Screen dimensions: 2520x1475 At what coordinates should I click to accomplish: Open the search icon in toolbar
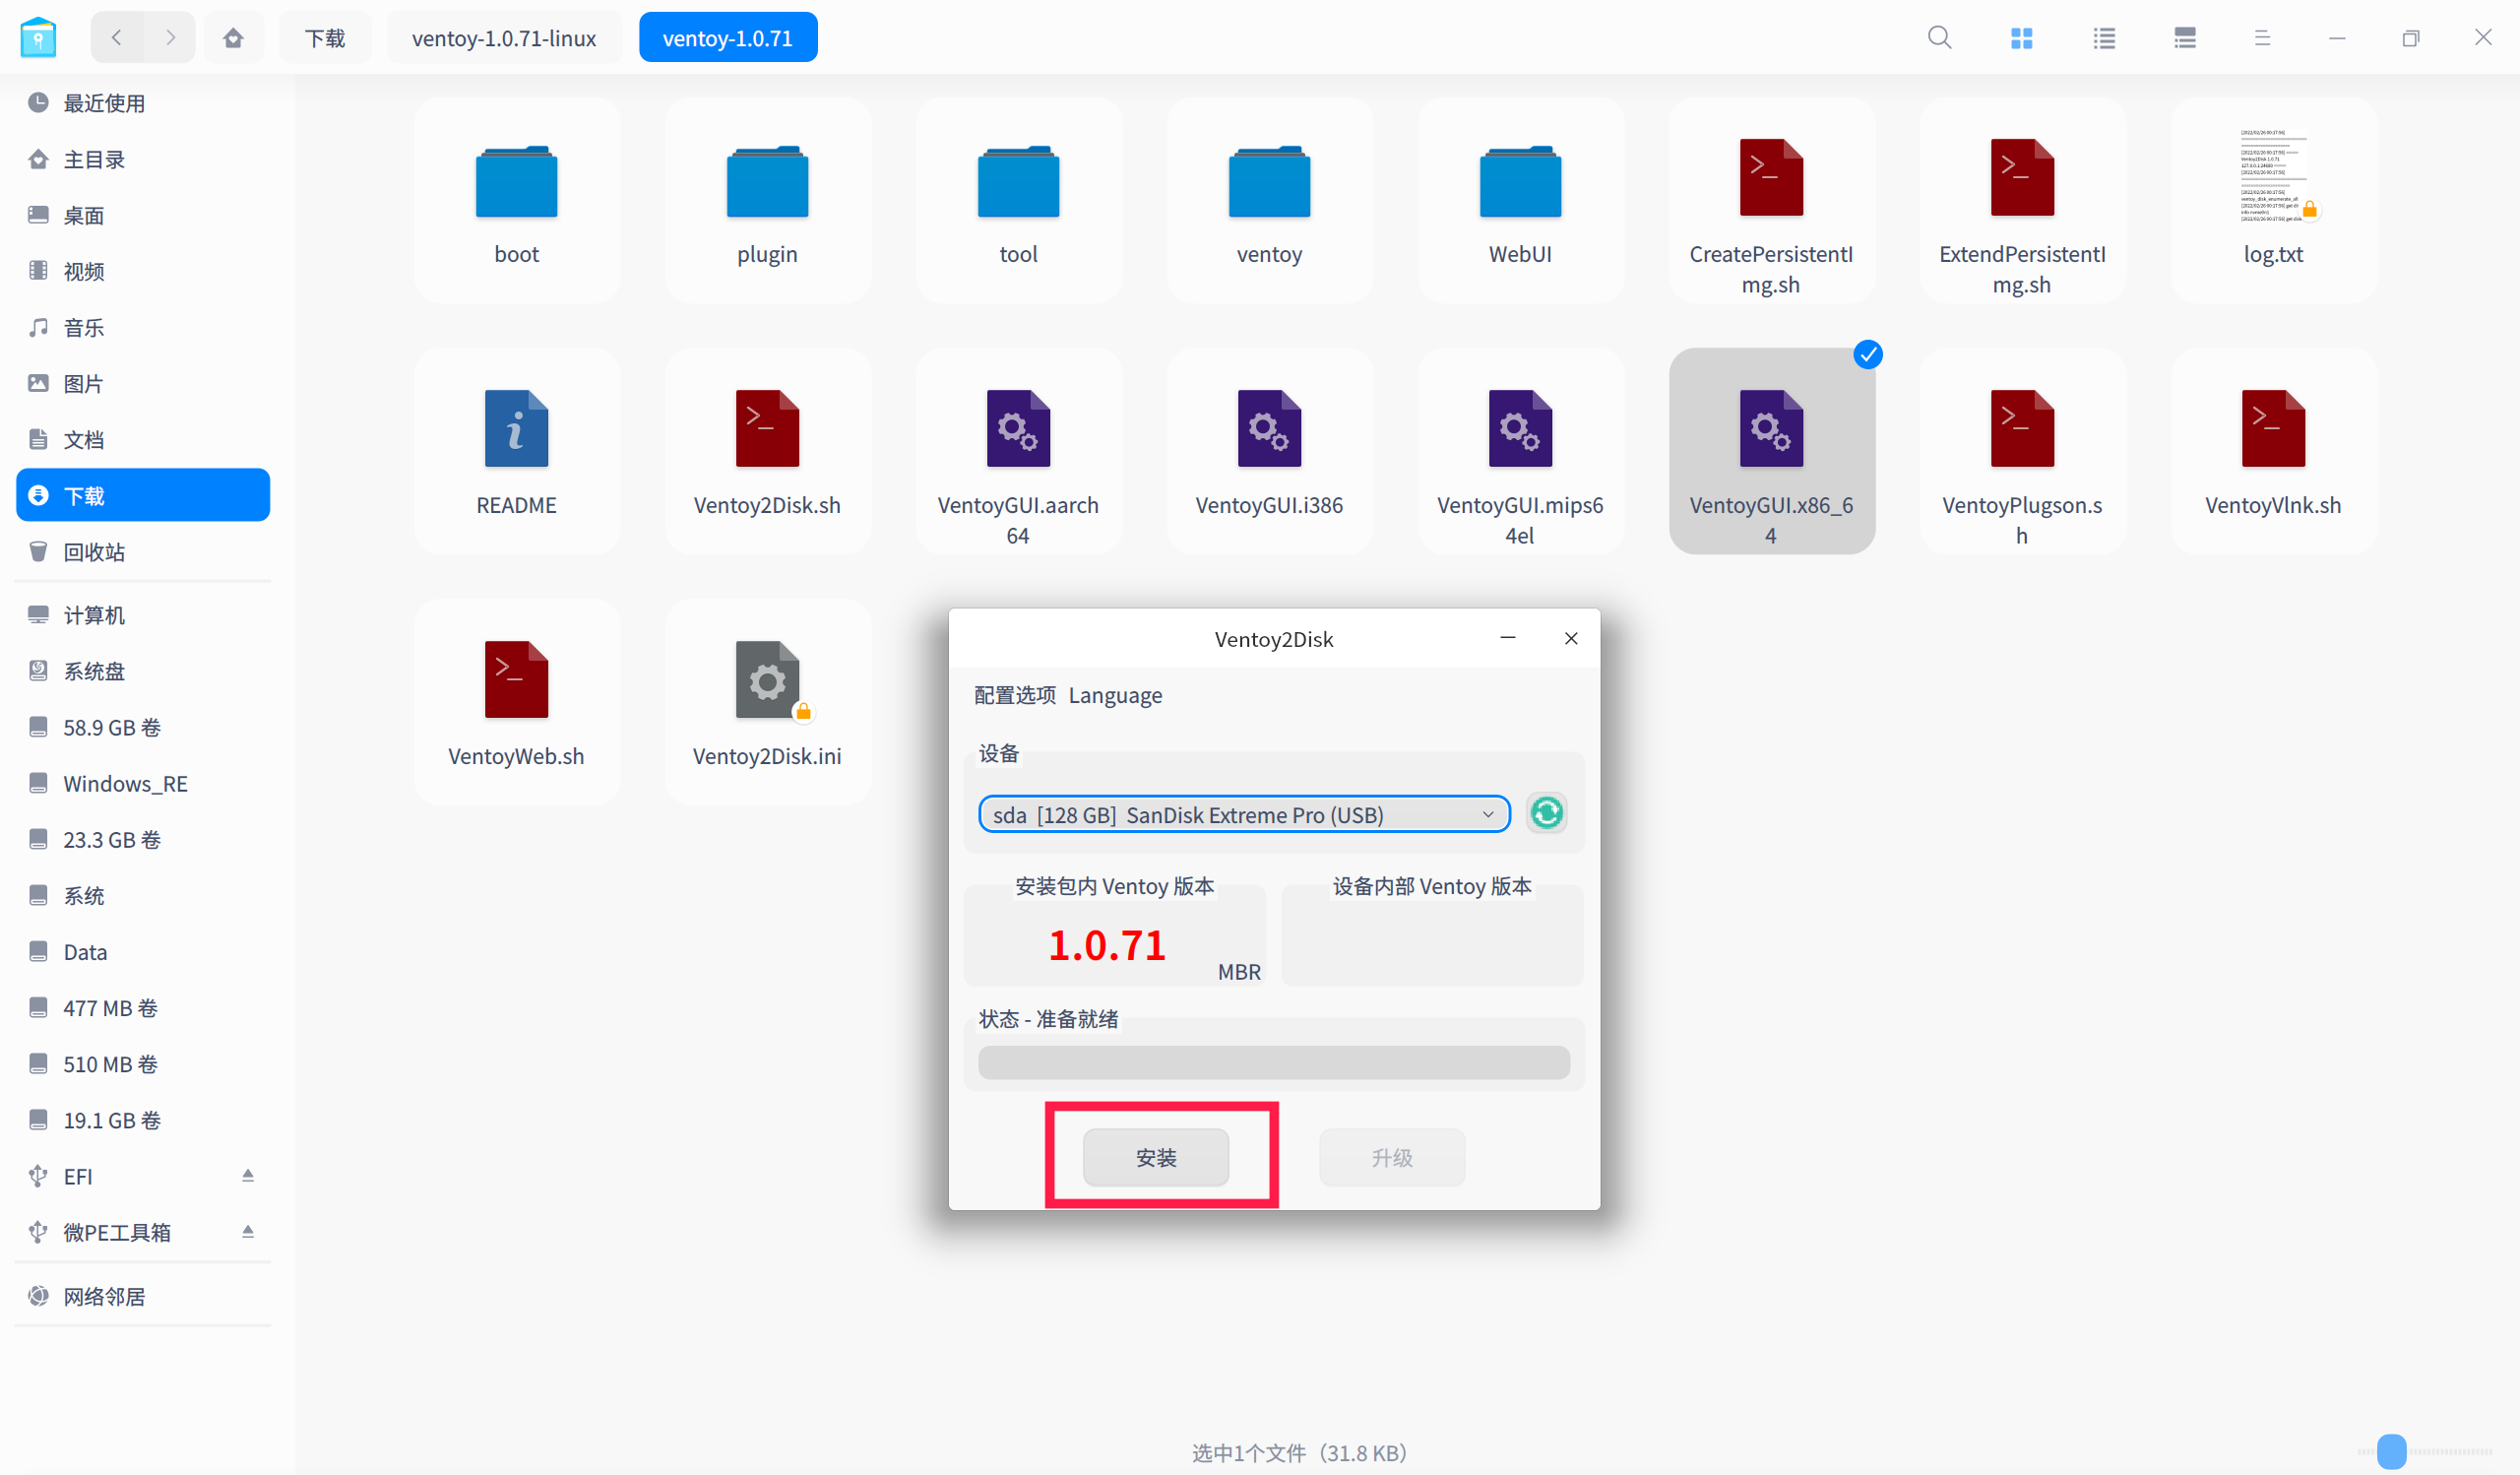(x=1939, y=38)
